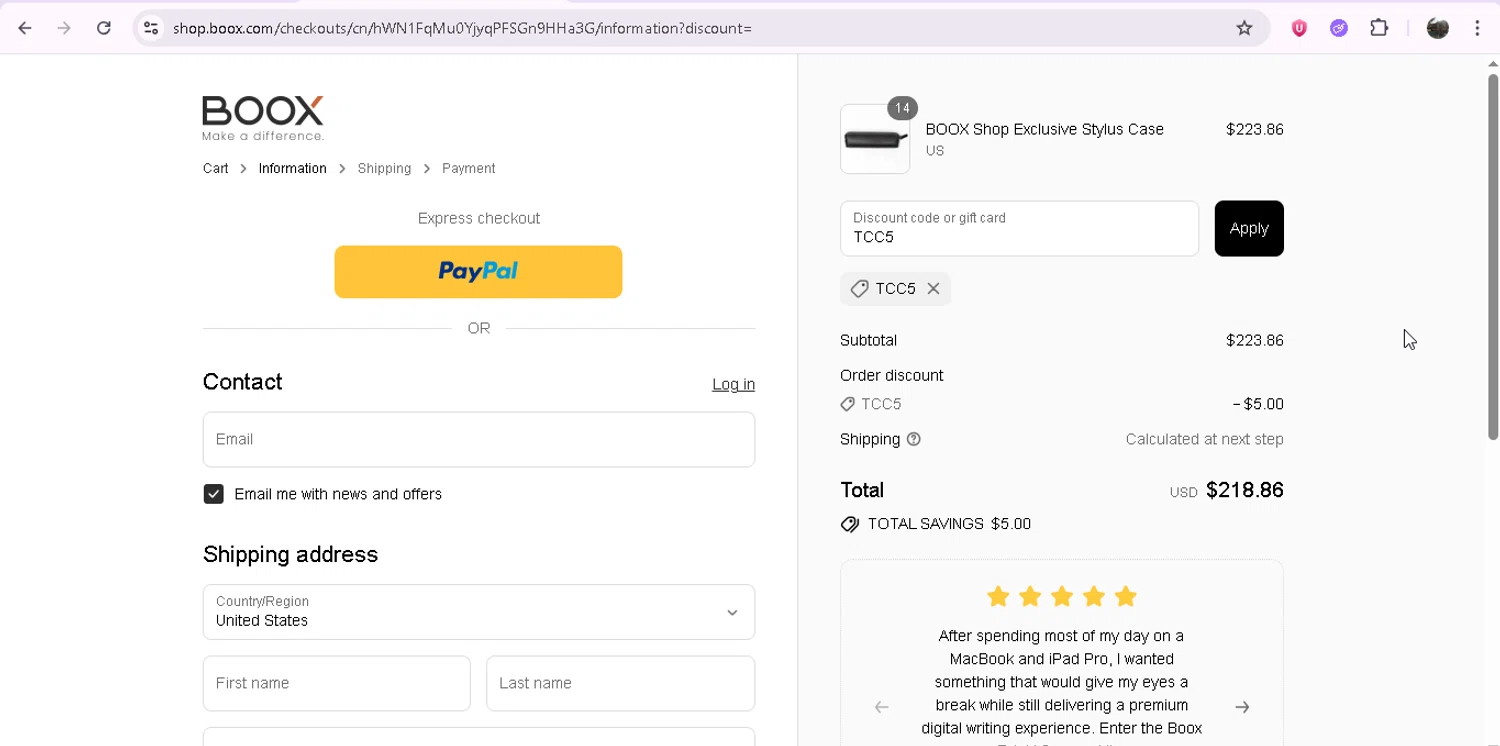Click the − $5.00 order discount value
This screenshot has width=1500, height=746.
click(1258, 404)
